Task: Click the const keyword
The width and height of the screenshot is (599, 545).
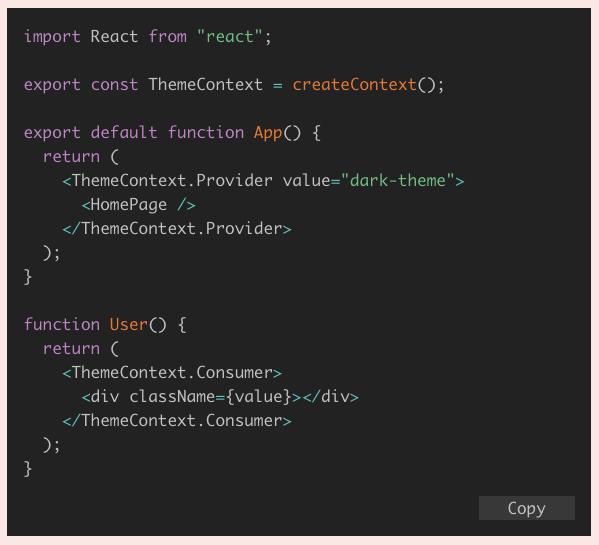Action: coord(114,84)
